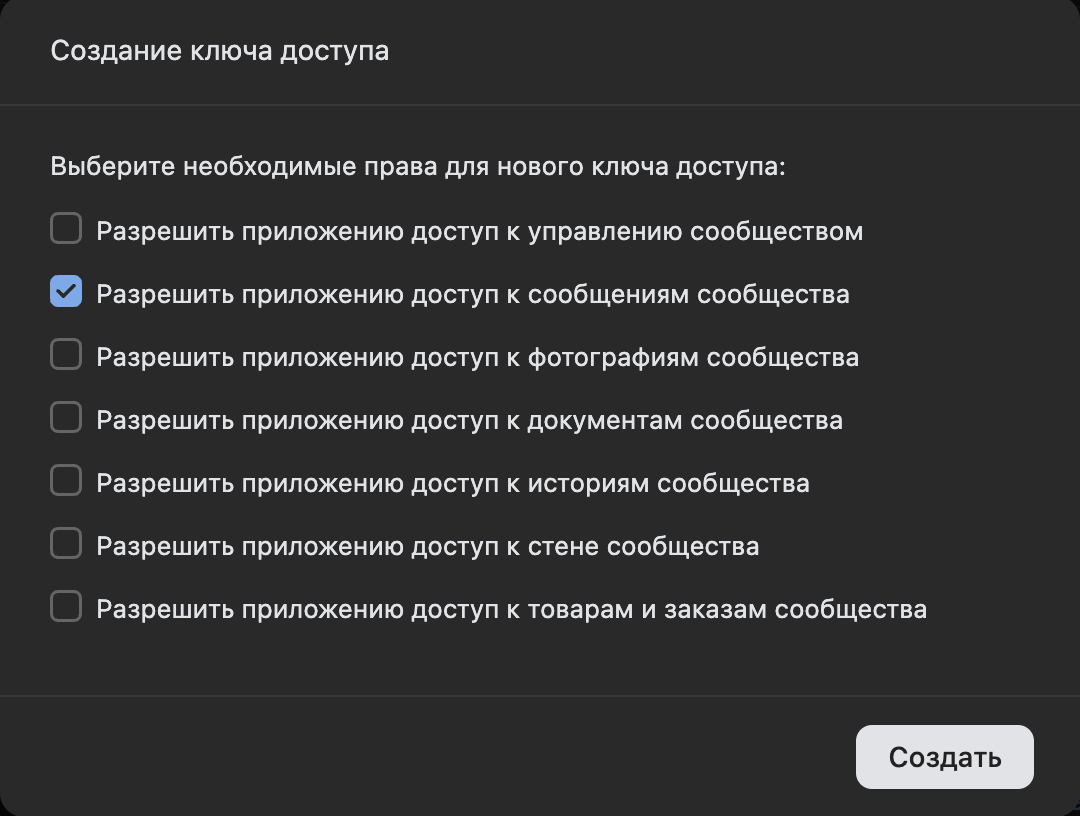Enable access to community photos
The image size is (1080, 816).
[65, 354]
